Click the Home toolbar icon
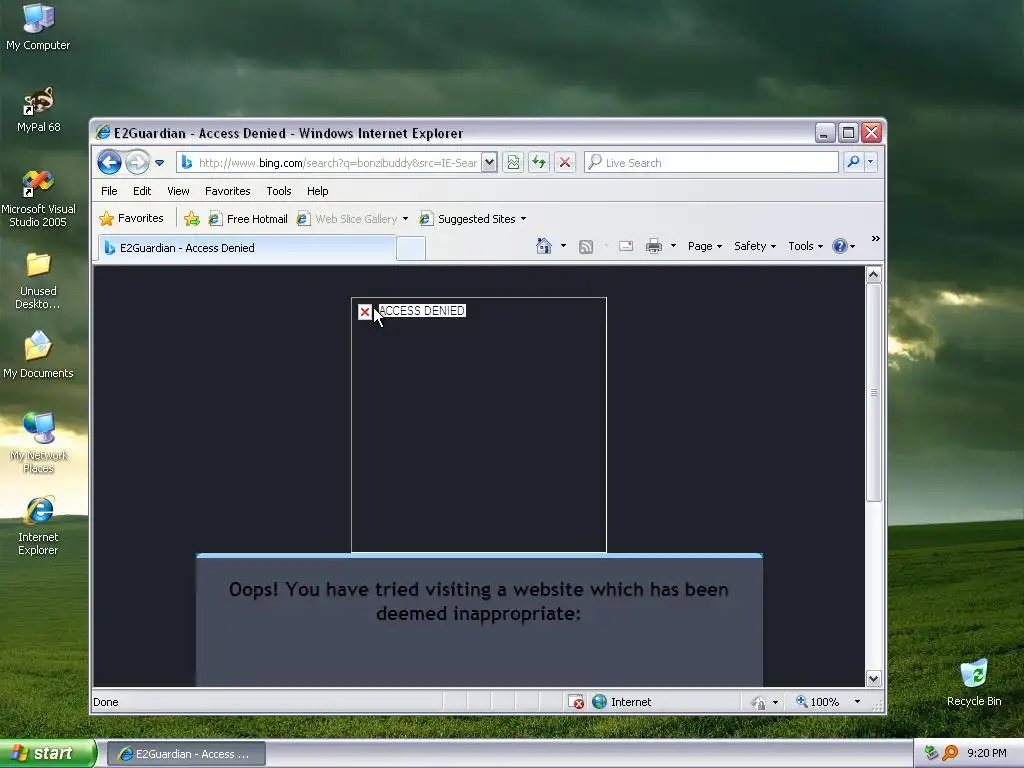 pyautogui.click(x=543, y=246)
